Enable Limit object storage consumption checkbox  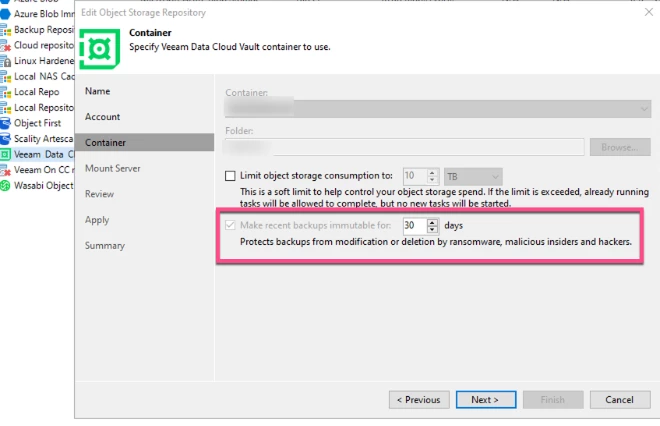[230, 176]
